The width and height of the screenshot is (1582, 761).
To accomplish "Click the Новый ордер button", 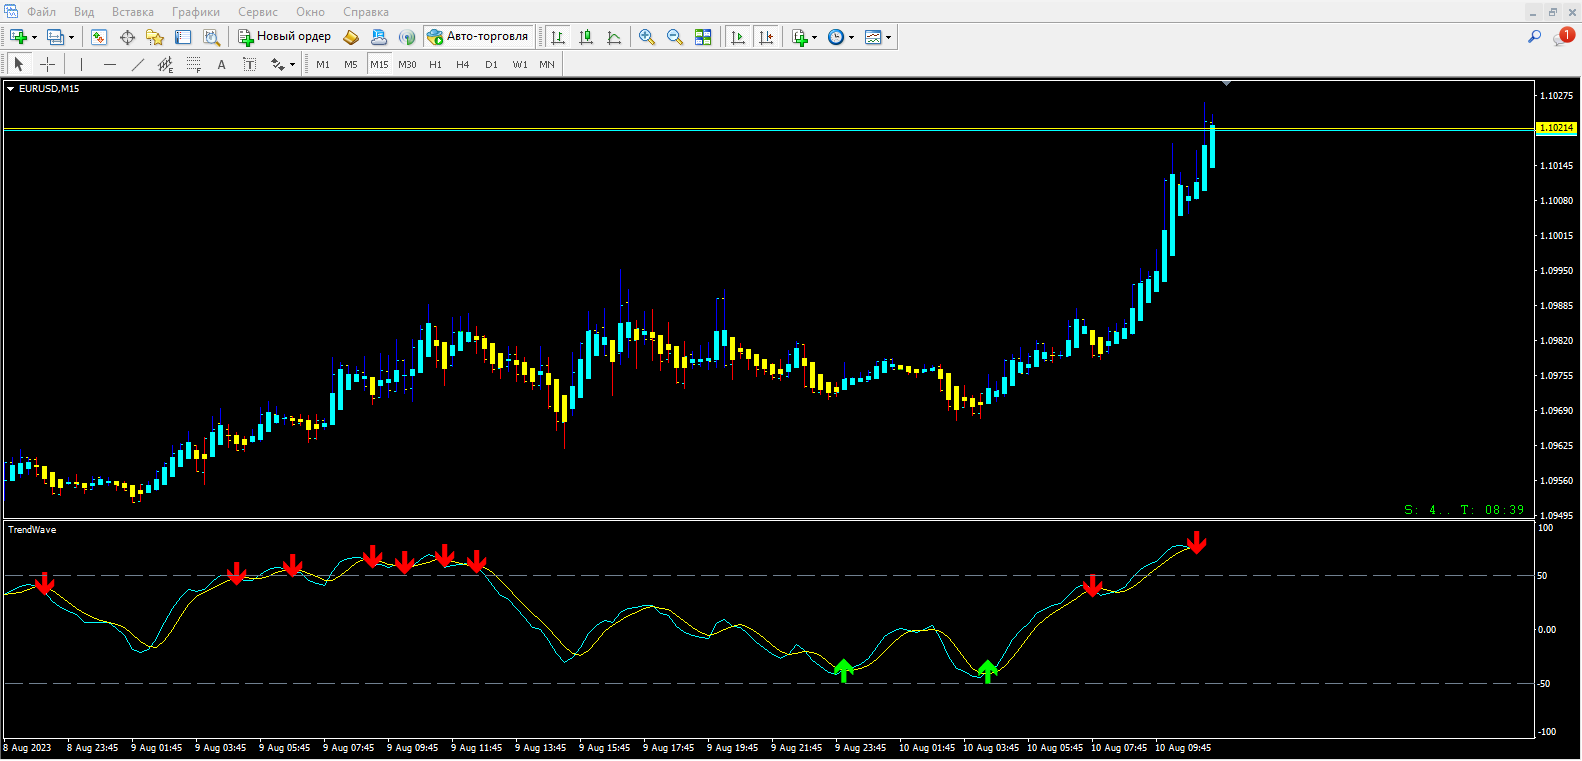I will point(284,37).
